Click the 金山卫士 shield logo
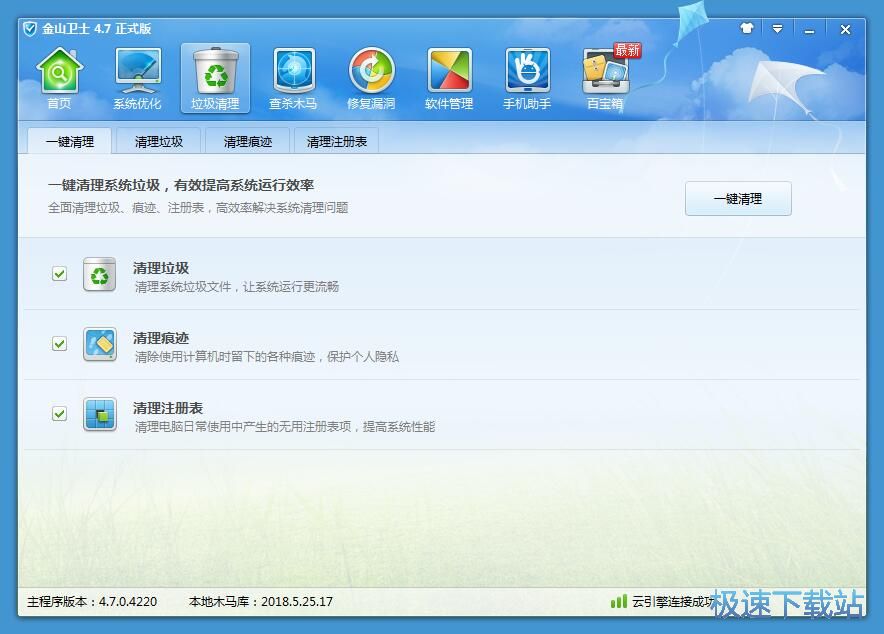 point(30,29)
